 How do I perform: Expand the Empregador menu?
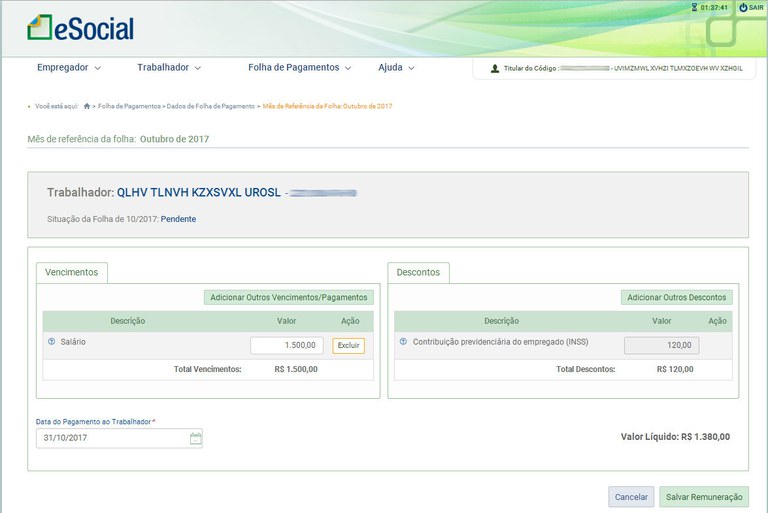tap(68, 68)
